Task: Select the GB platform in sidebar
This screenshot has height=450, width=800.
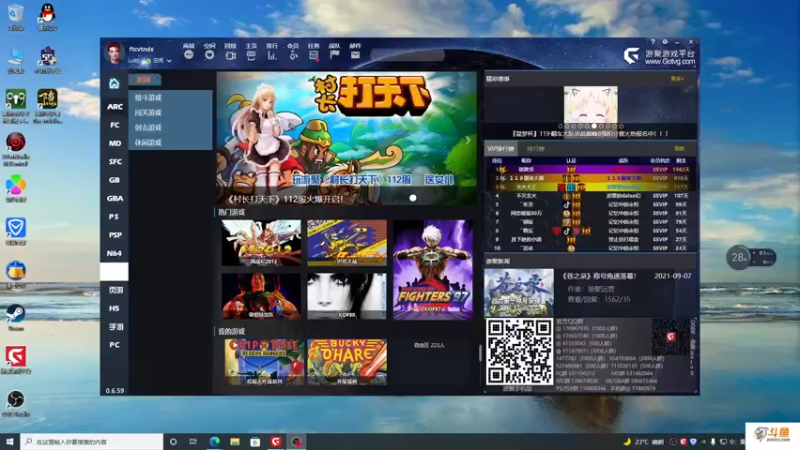Action: pyautogui.click(x=115, y=180)
